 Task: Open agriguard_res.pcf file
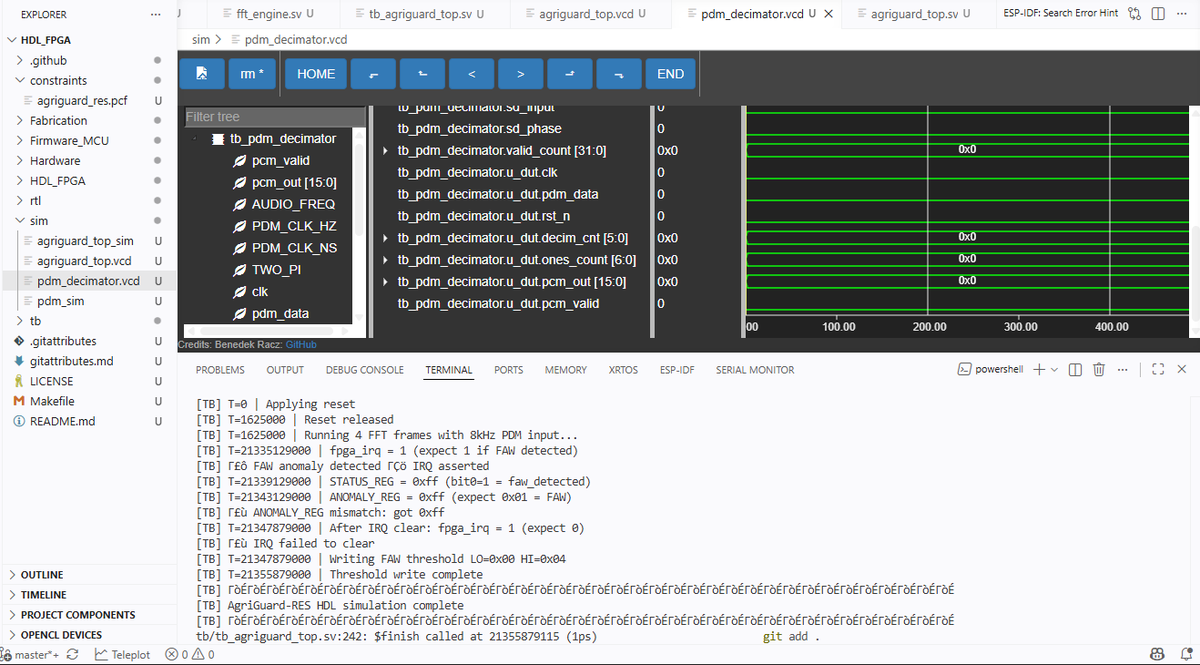tap(88, 100)
